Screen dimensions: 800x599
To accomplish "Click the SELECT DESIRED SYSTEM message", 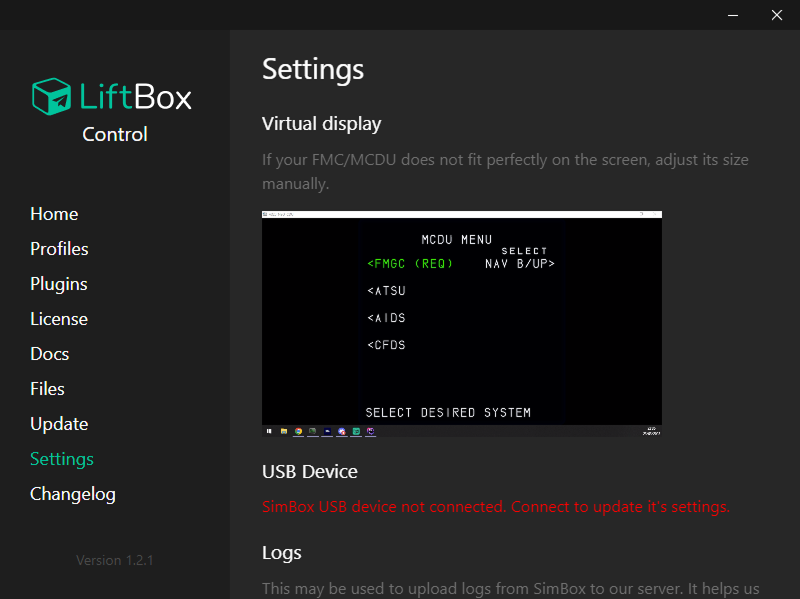I will [x=448, y=412].
